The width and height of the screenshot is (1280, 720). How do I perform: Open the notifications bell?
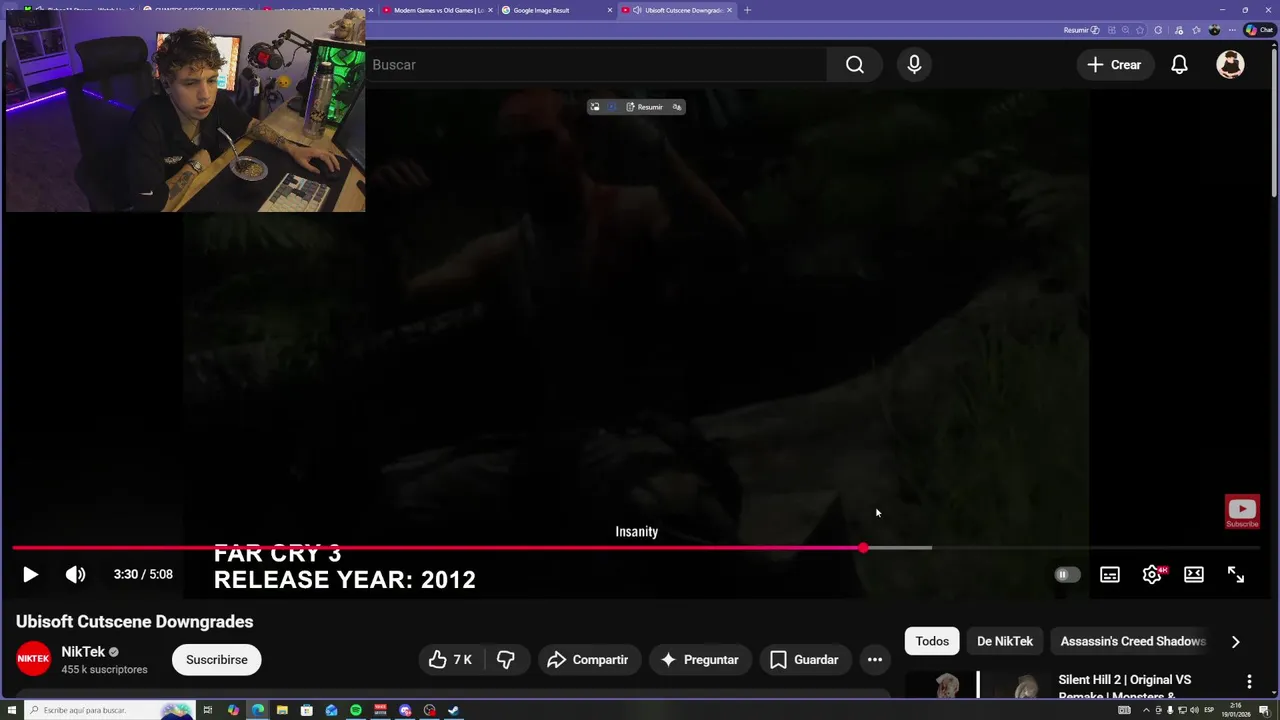coord(1180,65)
